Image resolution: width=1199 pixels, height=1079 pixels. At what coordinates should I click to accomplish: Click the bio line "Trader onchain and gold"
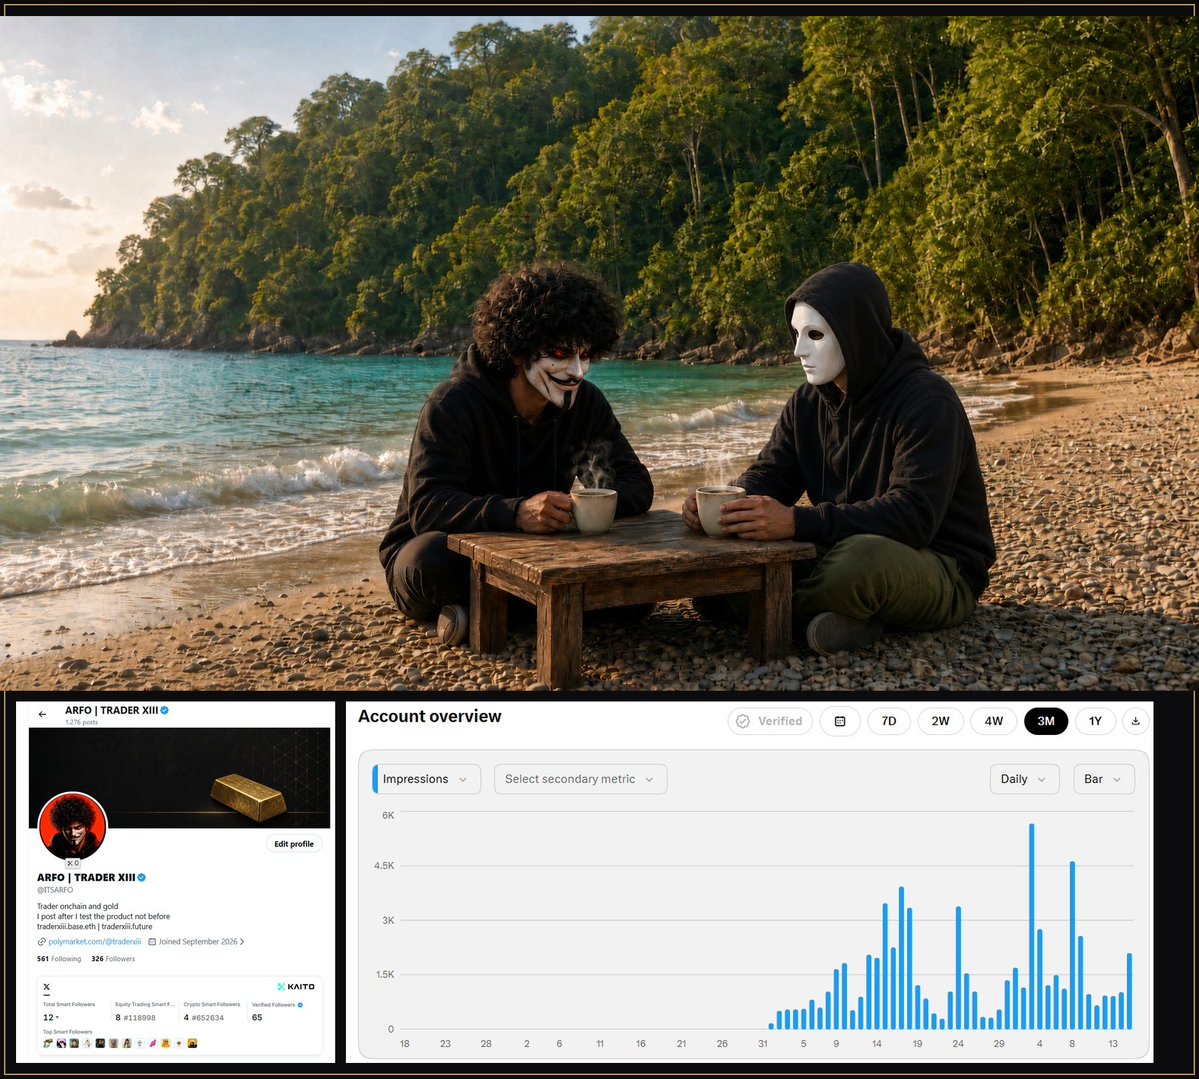77,906
